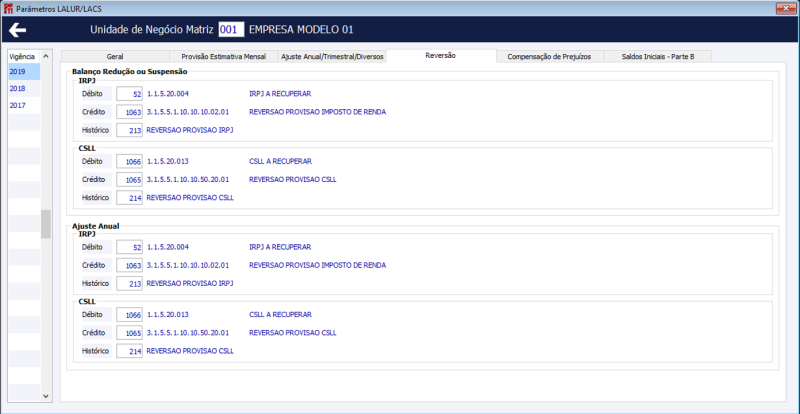Viewport: 800px width, 414px height.
Task: Click CSLL A RECUPERAR under Balanço Redução
Action: [x=280, y=161]
